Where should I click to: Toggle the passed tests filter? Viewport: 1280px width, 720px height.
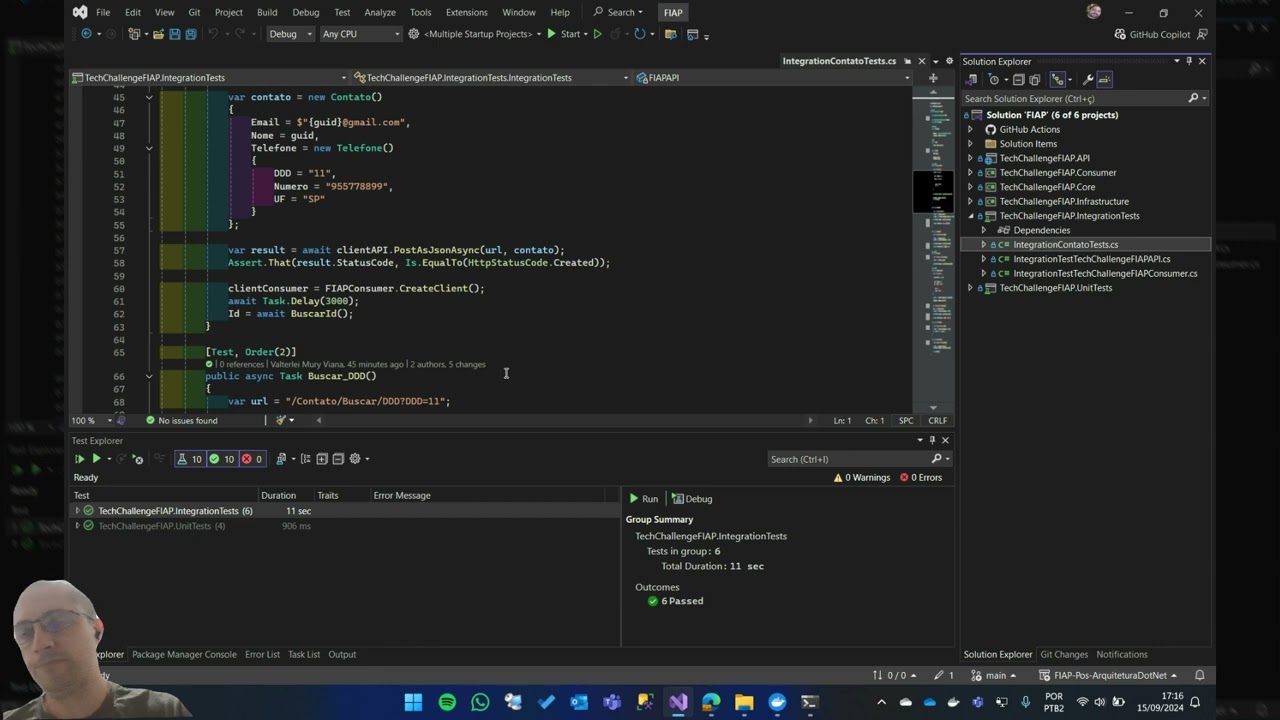click(x=222, y=459)
